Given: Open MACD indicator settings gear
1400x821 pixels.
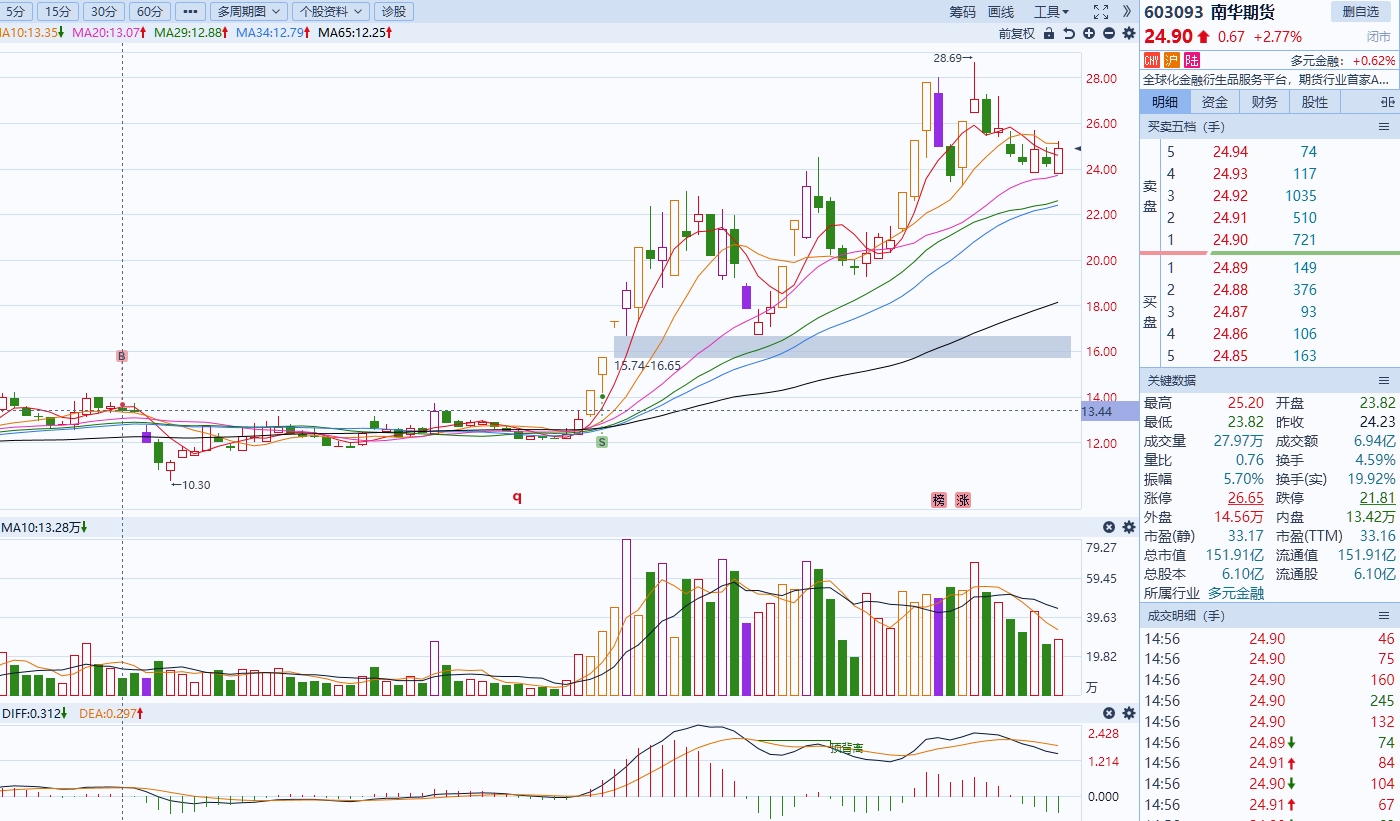Looking at the screenshot, I should pos(1128,713).
